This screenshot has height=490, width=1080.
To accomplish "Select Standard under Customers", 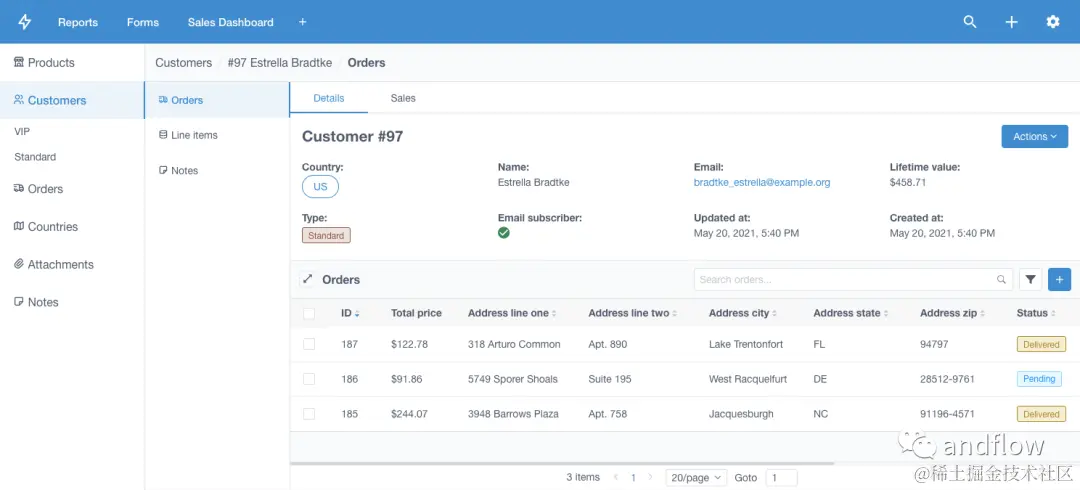I will (x=35, y=156).
